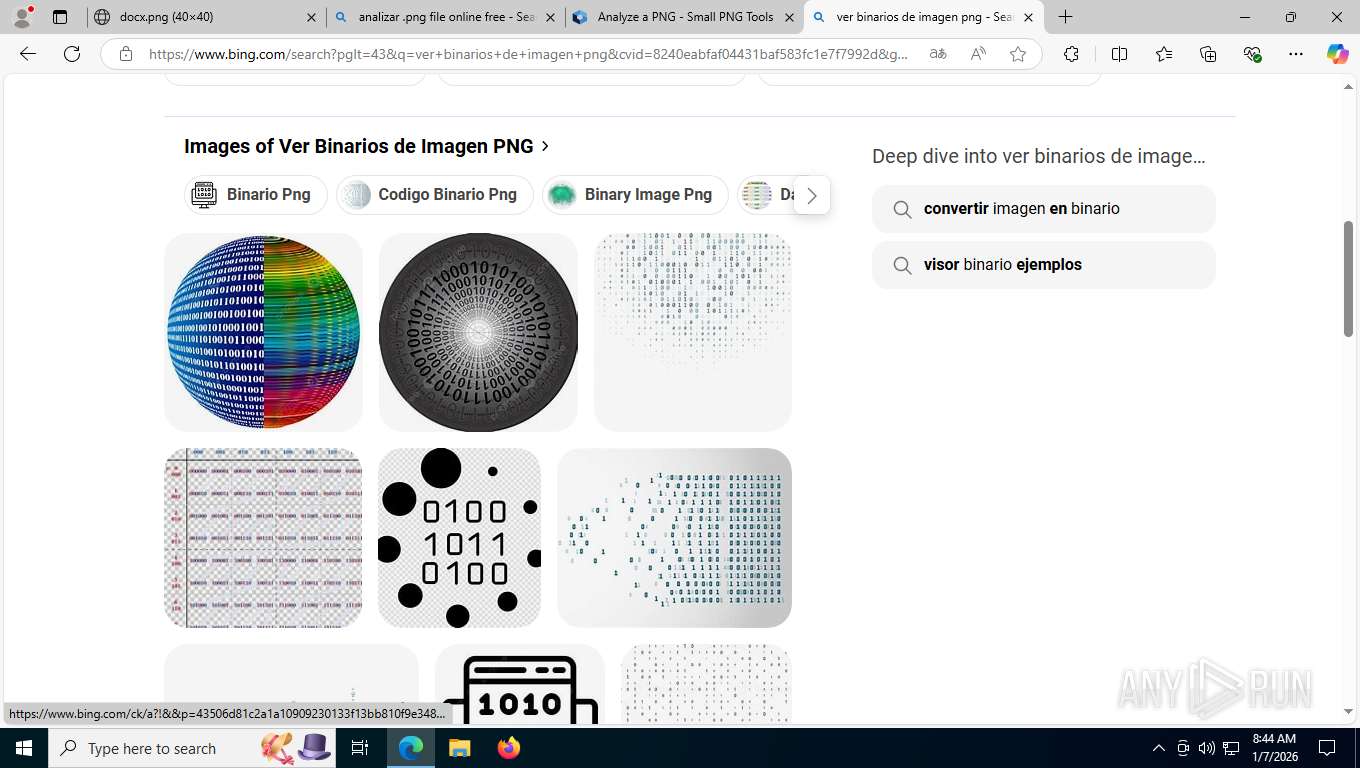This screenshot has height=768, width=1360.
Task: Click the network tray icon
Action: [1232, 748]
